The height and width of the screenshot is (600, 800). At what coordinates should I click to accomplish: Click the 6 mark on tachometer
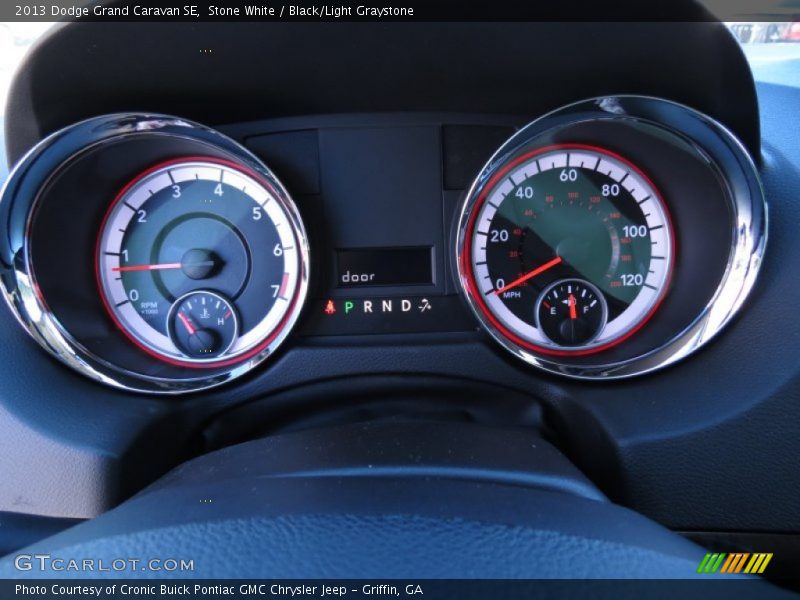click(x=277, y=249)
